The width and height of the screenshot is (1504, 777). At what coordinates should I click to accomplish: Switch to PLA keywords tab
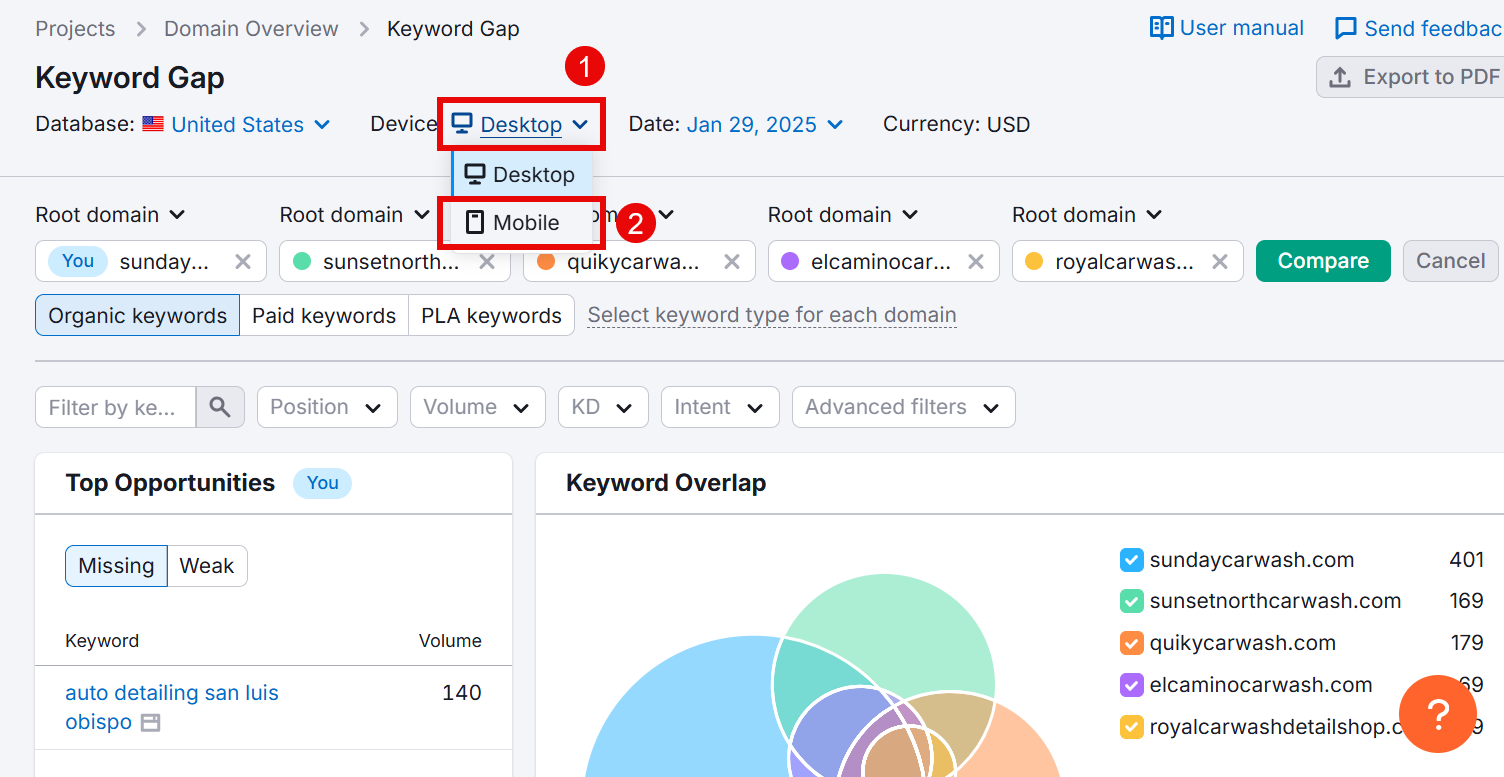pos(491,315)
